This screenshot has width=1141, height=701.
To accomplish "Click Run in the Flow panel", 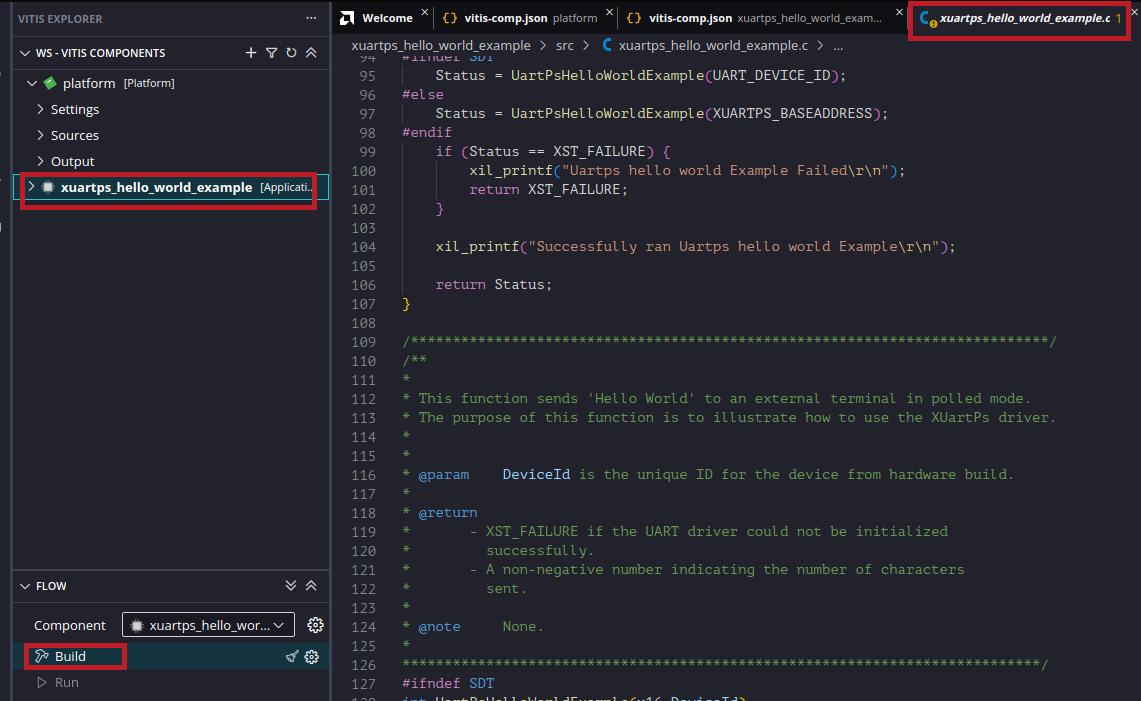I will pos(66,682).
